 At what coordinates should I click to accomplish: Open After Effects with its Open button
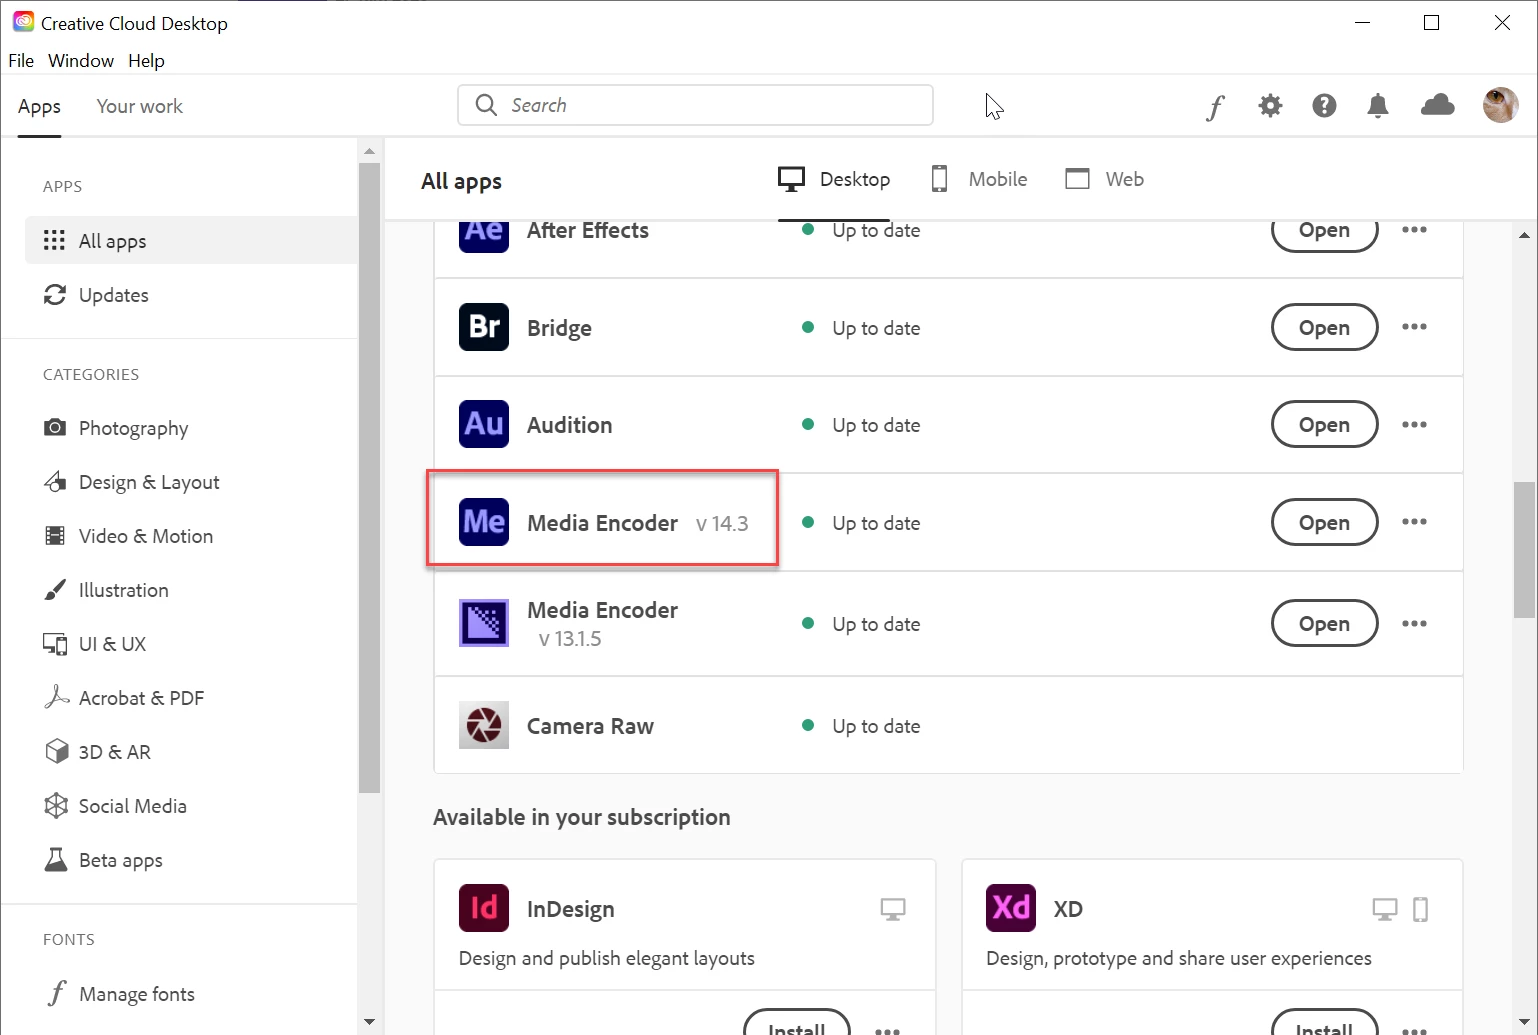(1324, 235)
